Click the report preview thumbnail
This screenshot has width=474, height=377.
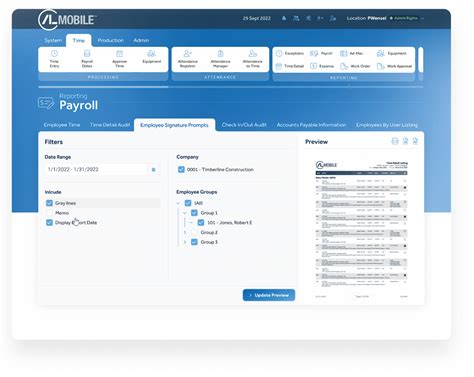click(x=361, y=229)
